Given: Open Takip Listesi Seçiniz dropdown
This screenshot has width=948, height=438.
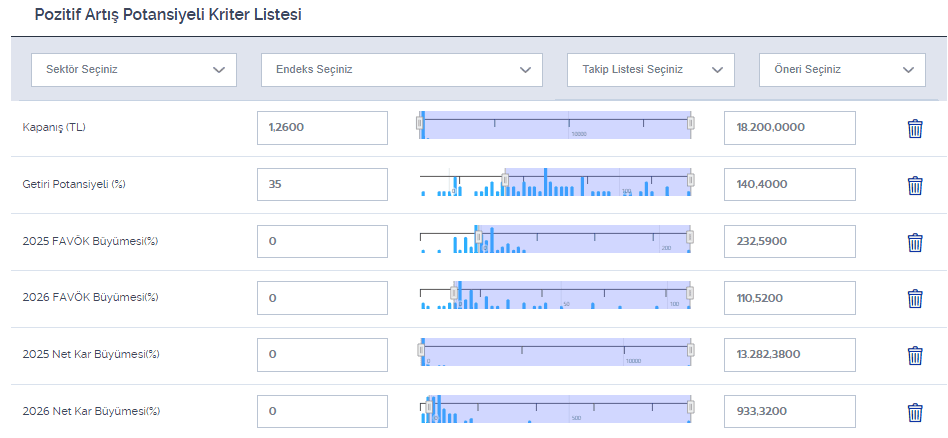Looking at the screenshot, I should [650, 70].
